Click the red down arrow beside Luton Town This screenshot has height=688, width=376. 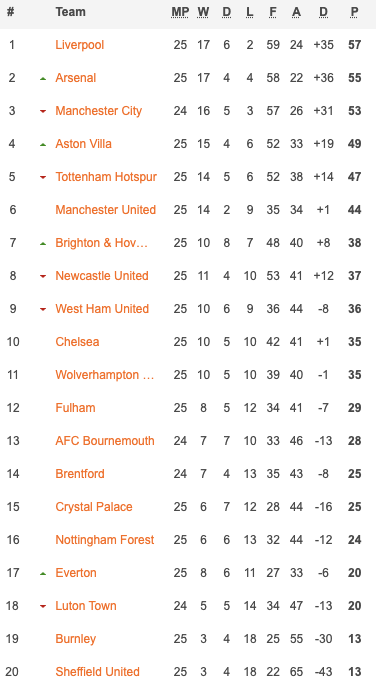43,606
